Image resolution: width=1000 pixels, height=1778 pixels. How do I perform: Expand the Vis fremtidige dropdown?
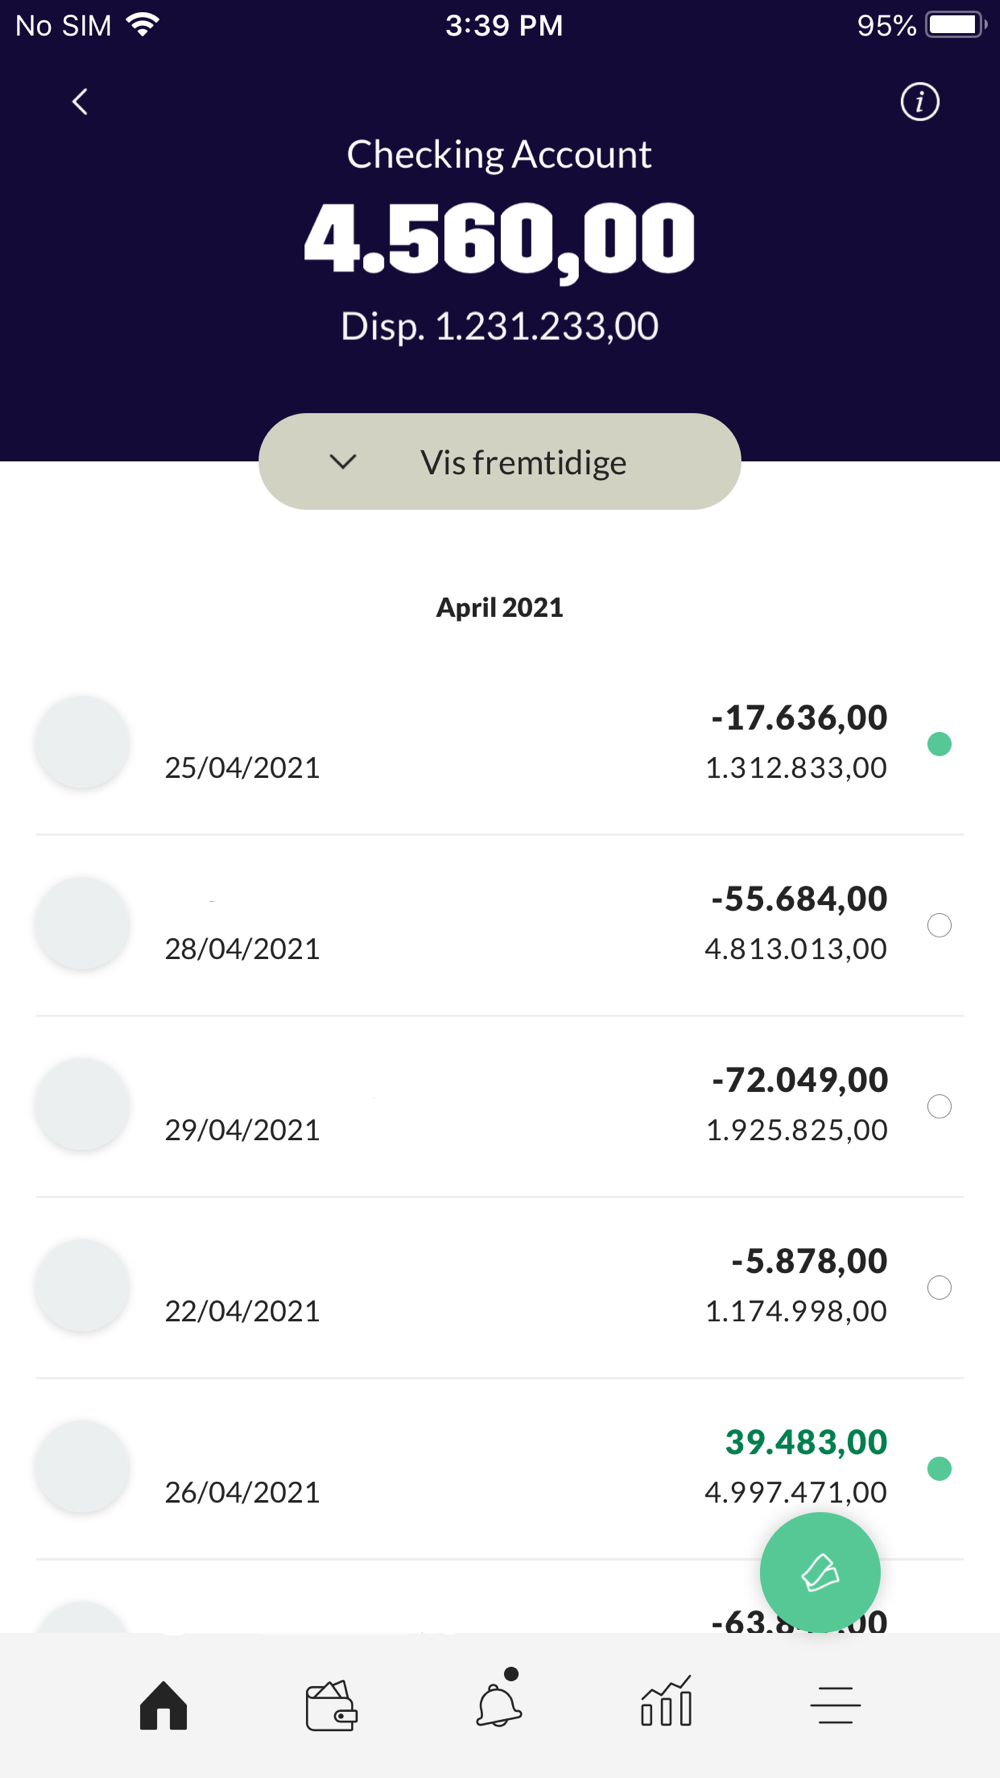pyautogui.click(x=500, y=462)
